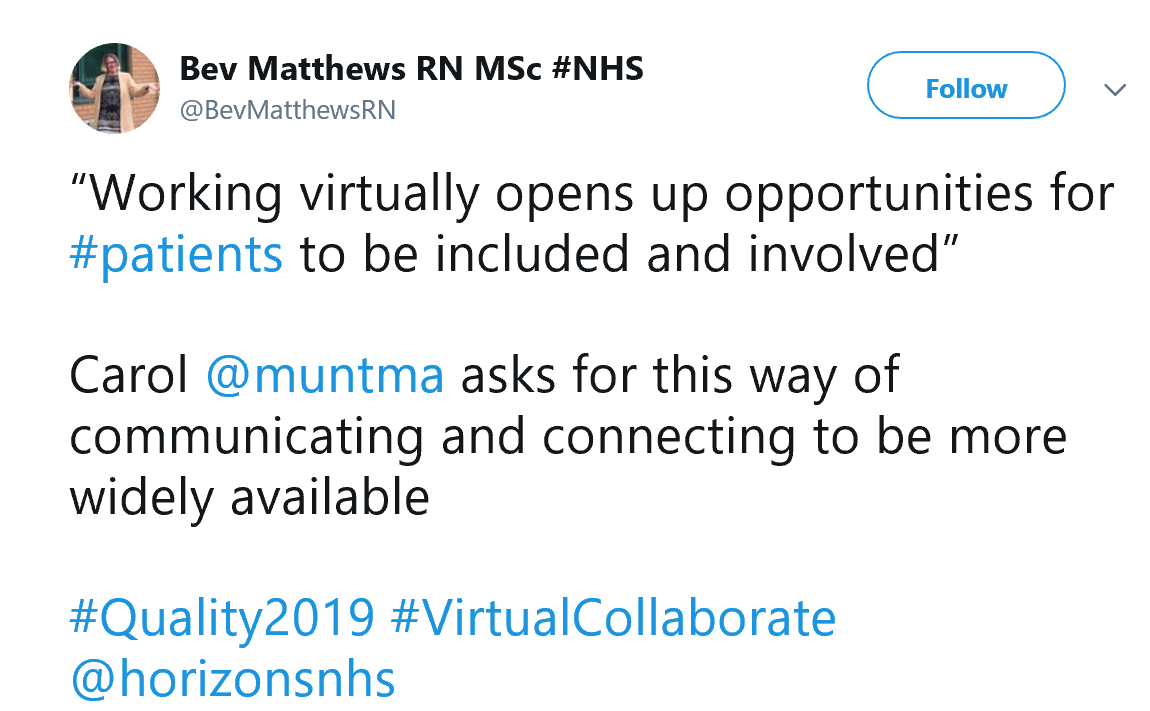Open the #VirtualCollaborate hashtag
1150x711 pixels.
point(613,618)
